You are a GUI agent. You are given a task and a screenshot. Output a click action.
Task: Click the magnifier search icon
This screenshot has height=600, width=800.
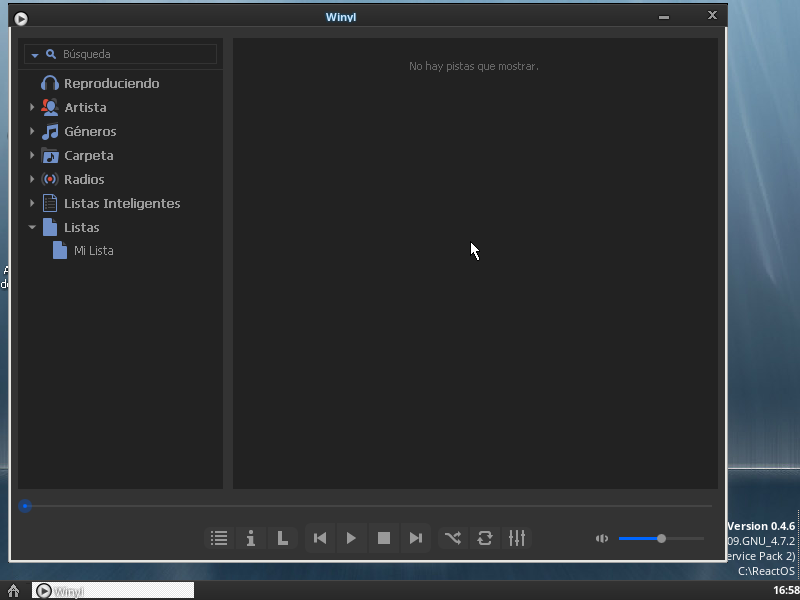pyautogui.click(x=51, y=54)
